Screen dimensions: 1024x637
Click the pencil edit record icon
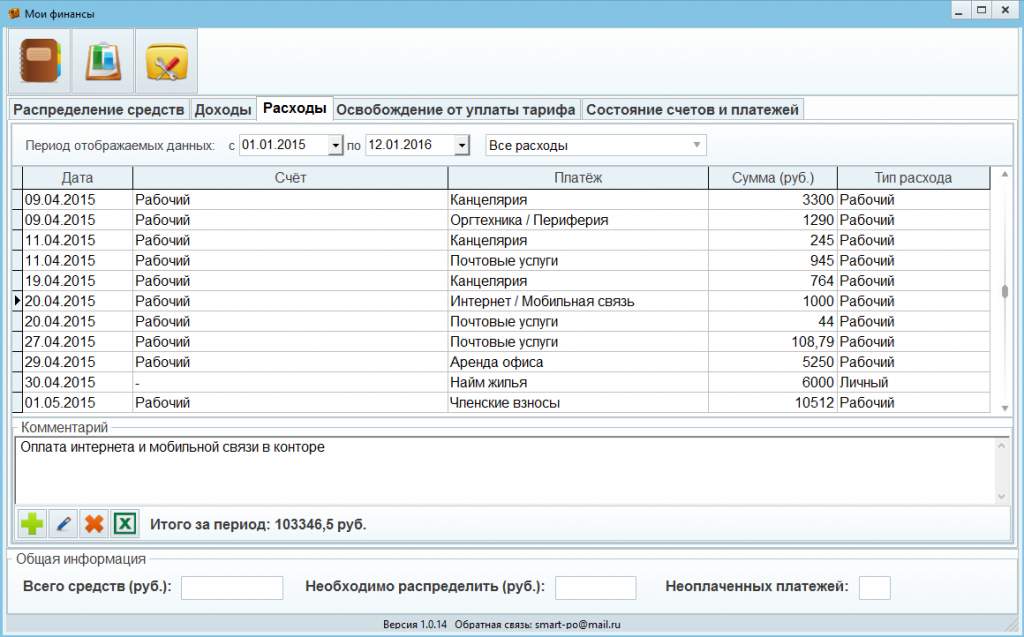click(63, 523)
